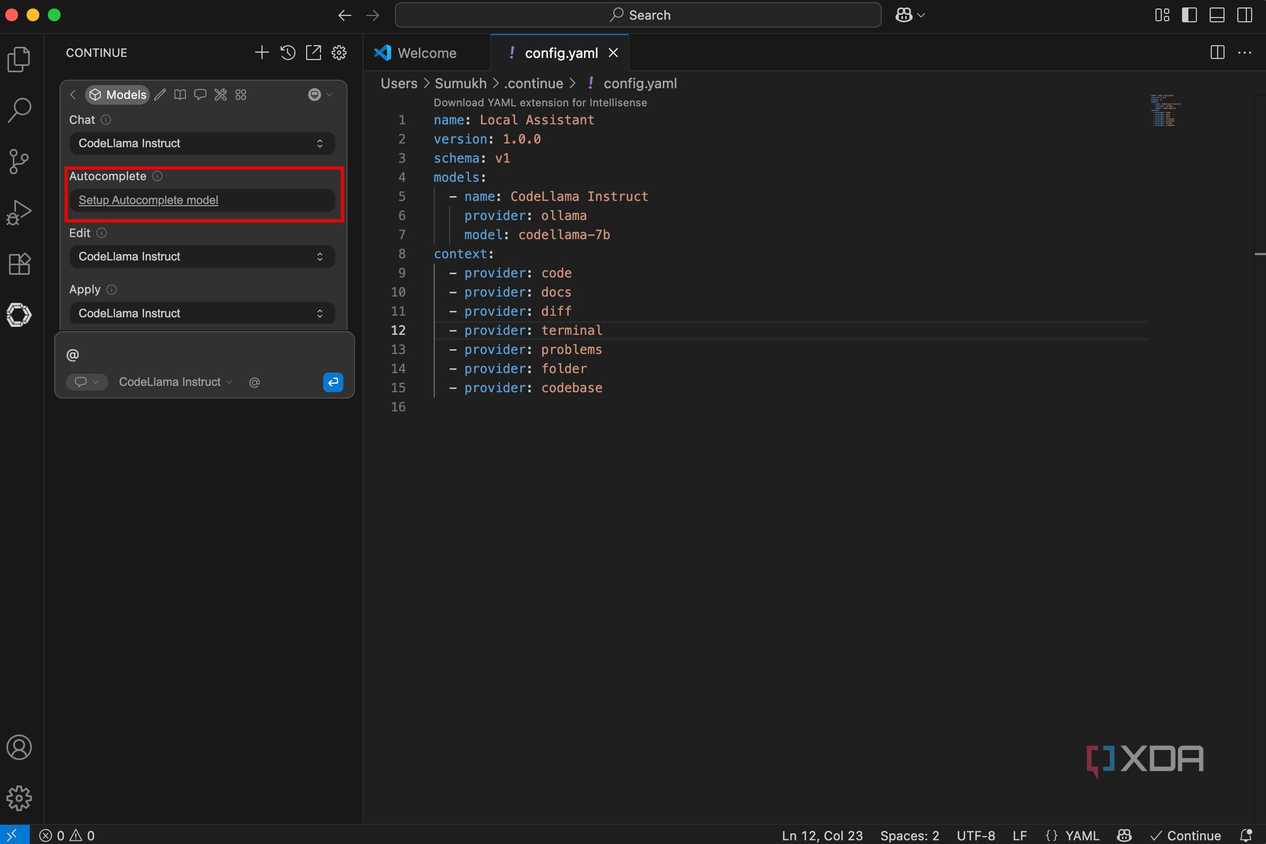Image resolution: width=1266 pixels, height=844 pixels.
Task: Toggle the primary side bar
Action: 1189,15
